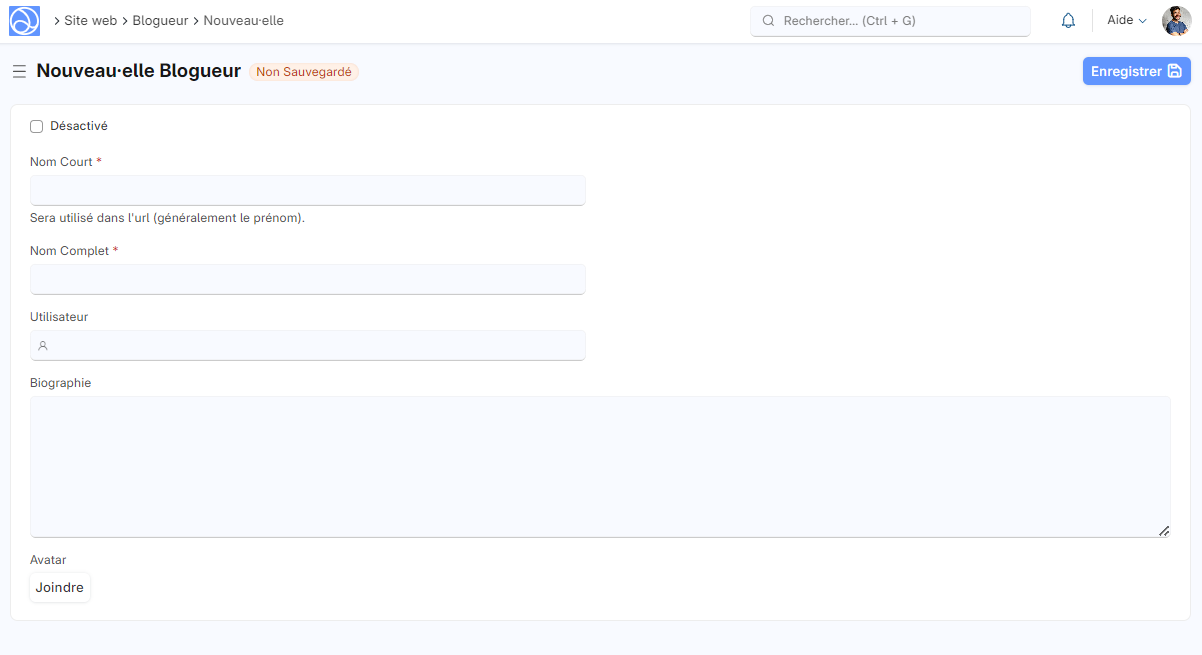
Task: Select the Nouveau·elle breadcrumb item
Action: click(243, 21)
